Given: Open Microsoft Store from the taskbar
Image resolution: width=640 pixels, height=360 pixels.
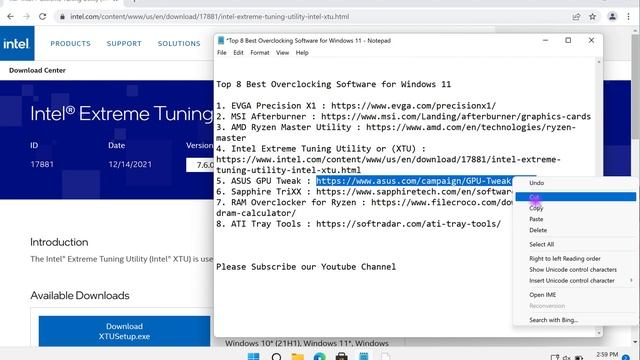Looking at the screenshot, I should coord(342,357).
